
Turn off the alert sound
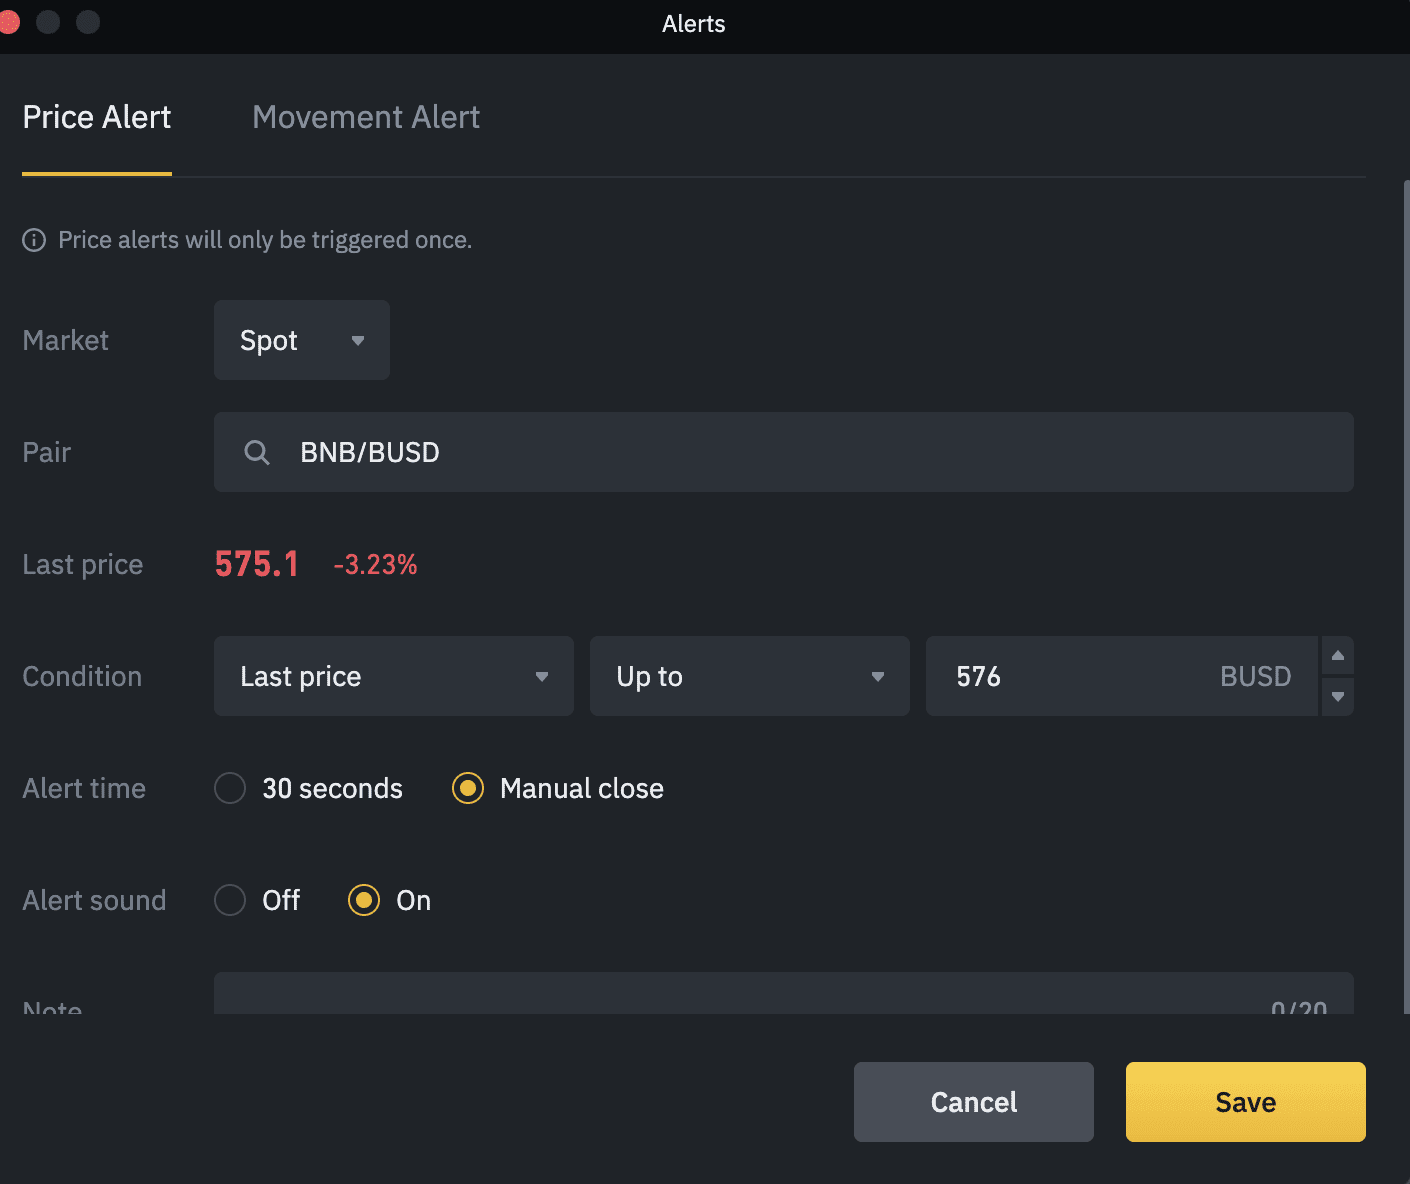[x=229, y=900]
